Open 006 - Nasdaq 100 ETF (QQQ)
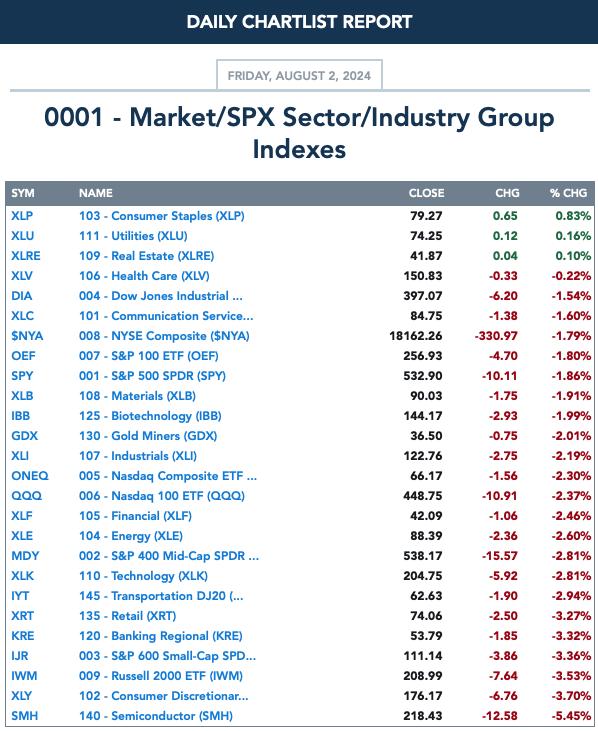The height and width of the screenshot is (731, 598). tap(162, 496)
